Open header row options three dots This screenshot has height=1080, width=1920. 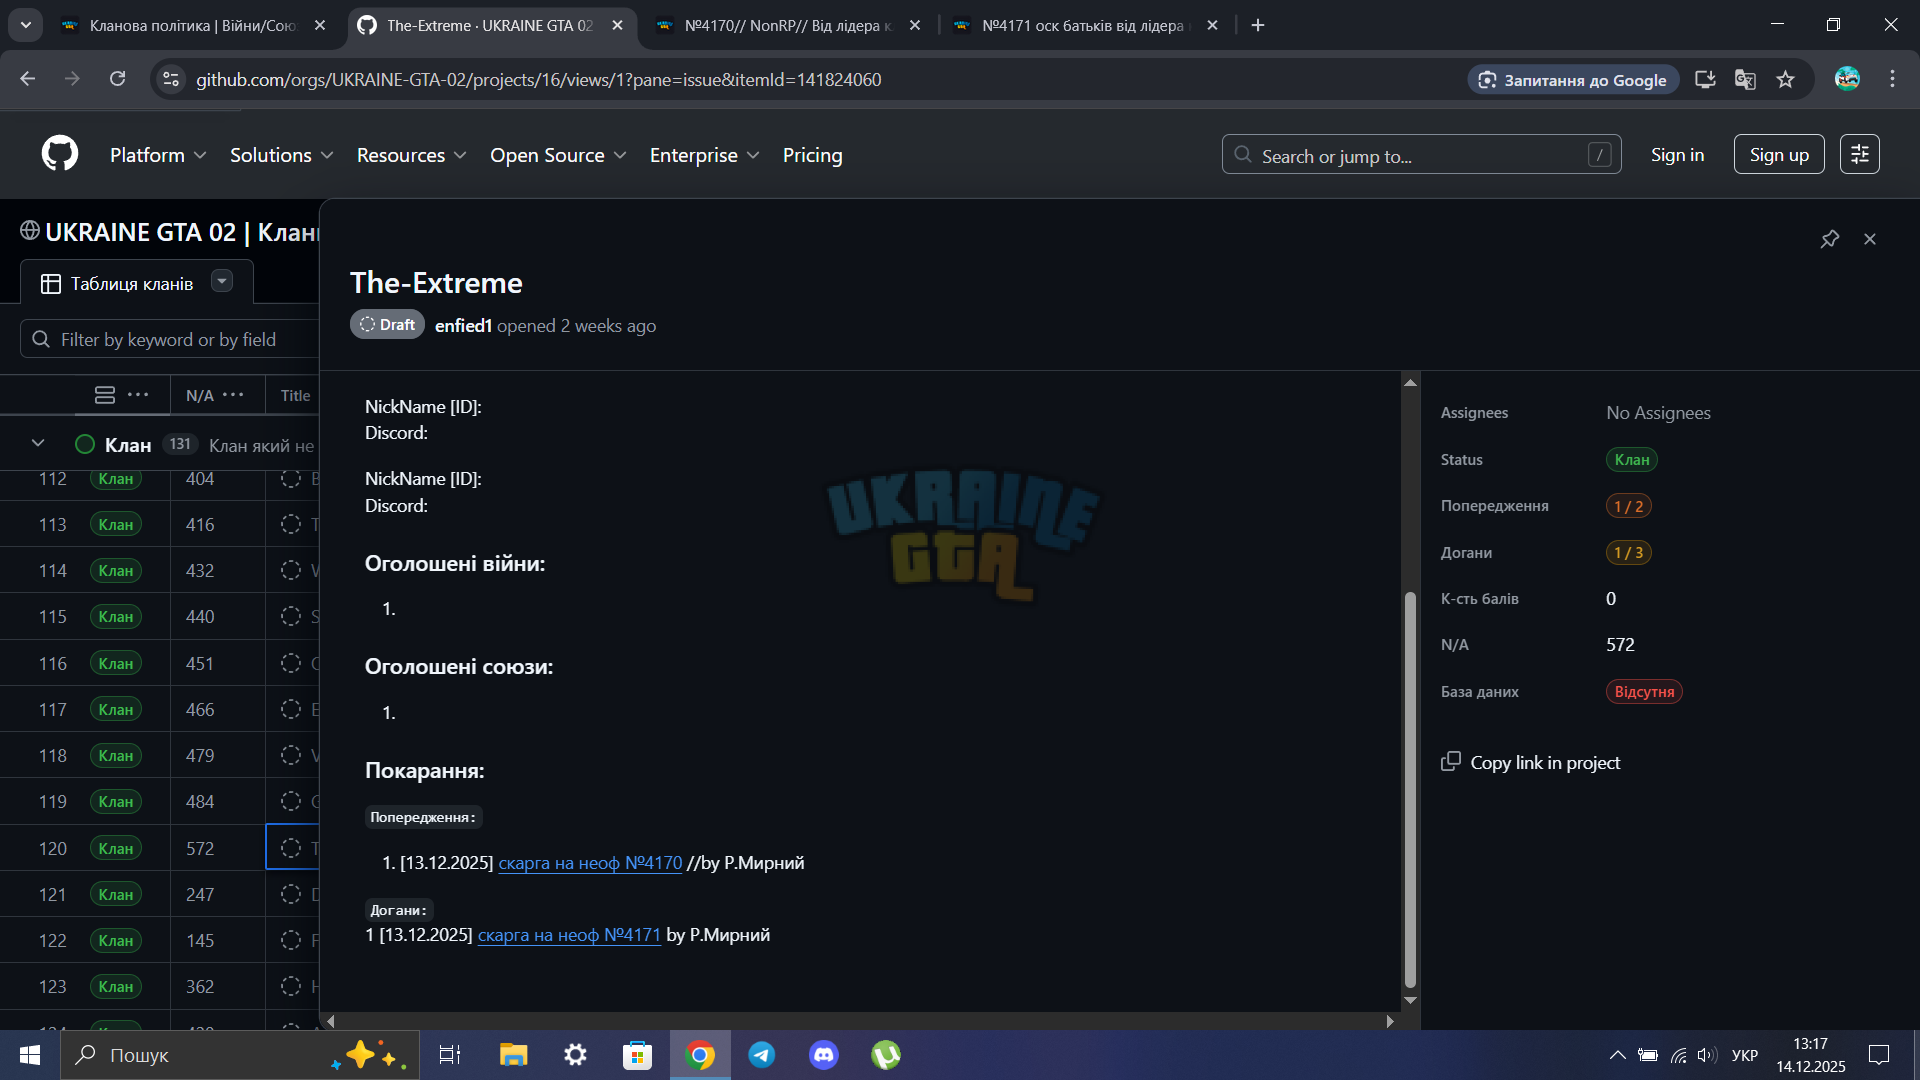pyautogui.click(x=138, y=394)
